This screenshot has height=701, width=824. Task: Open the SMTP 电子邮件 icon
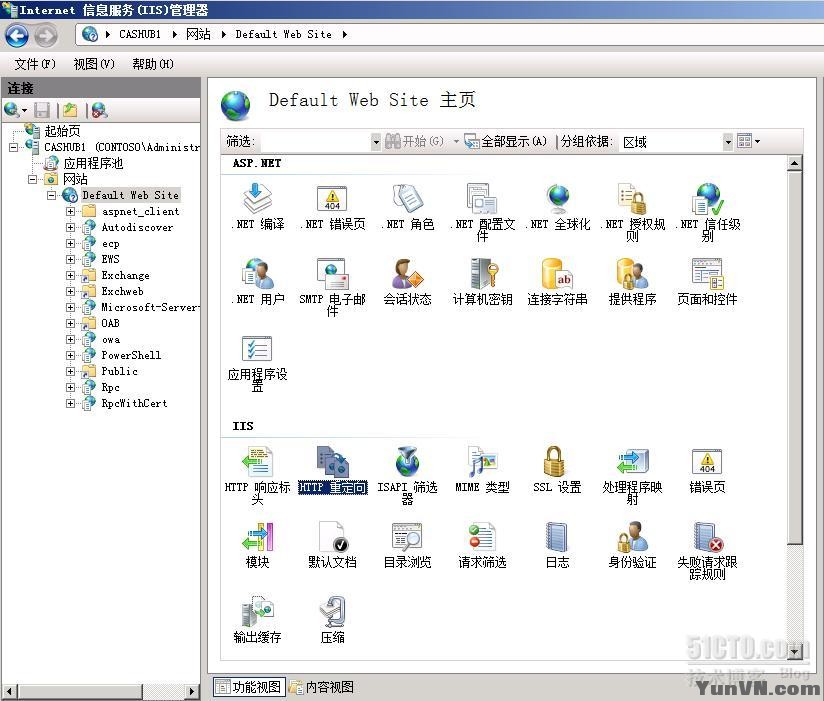coord(332,286)
